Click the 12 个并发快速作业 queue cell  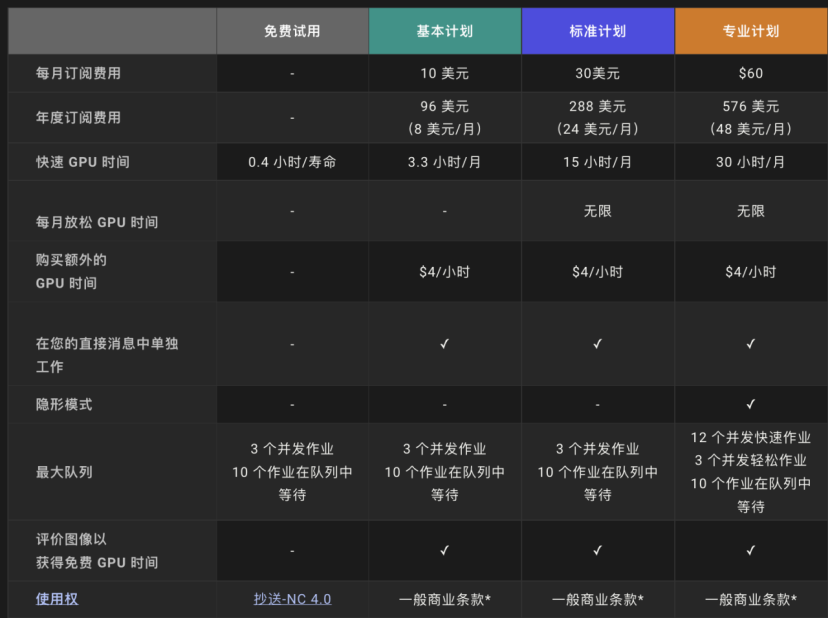pyautogui.click(x=751, y=472)
